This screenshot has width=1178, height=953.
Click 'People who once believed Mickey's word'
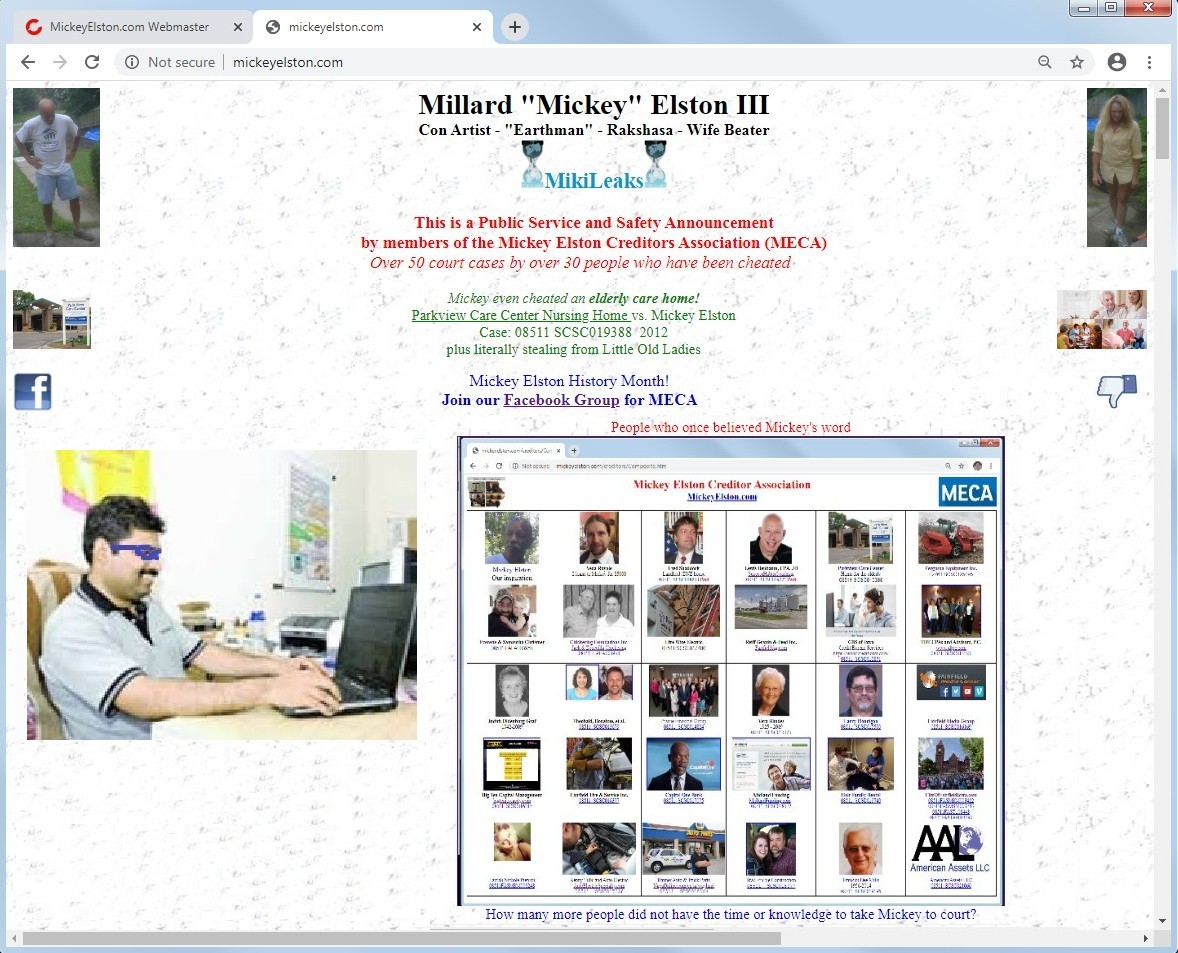[x=730, y=427]
